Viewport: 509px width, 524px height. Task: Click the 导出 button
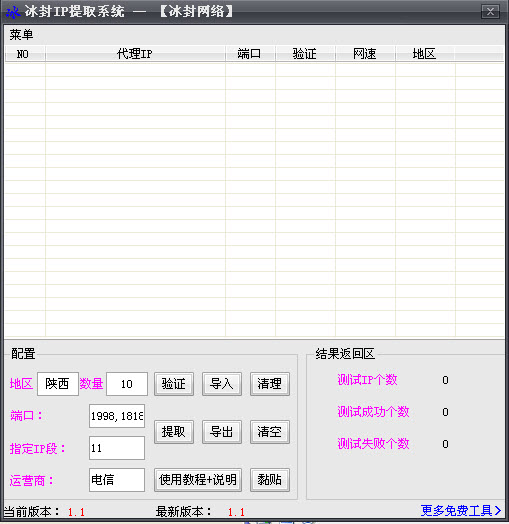tap(222, 432)
